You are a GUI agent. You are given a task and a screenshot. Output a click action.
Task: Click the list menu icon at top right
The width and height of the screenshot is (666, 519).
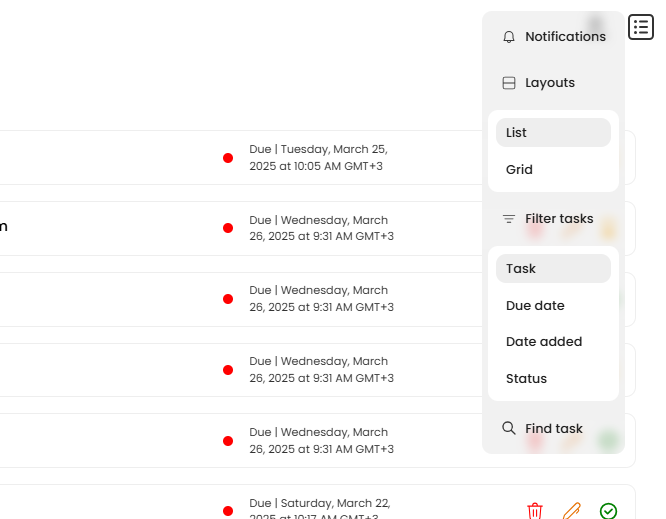click(x=641, y=27)
